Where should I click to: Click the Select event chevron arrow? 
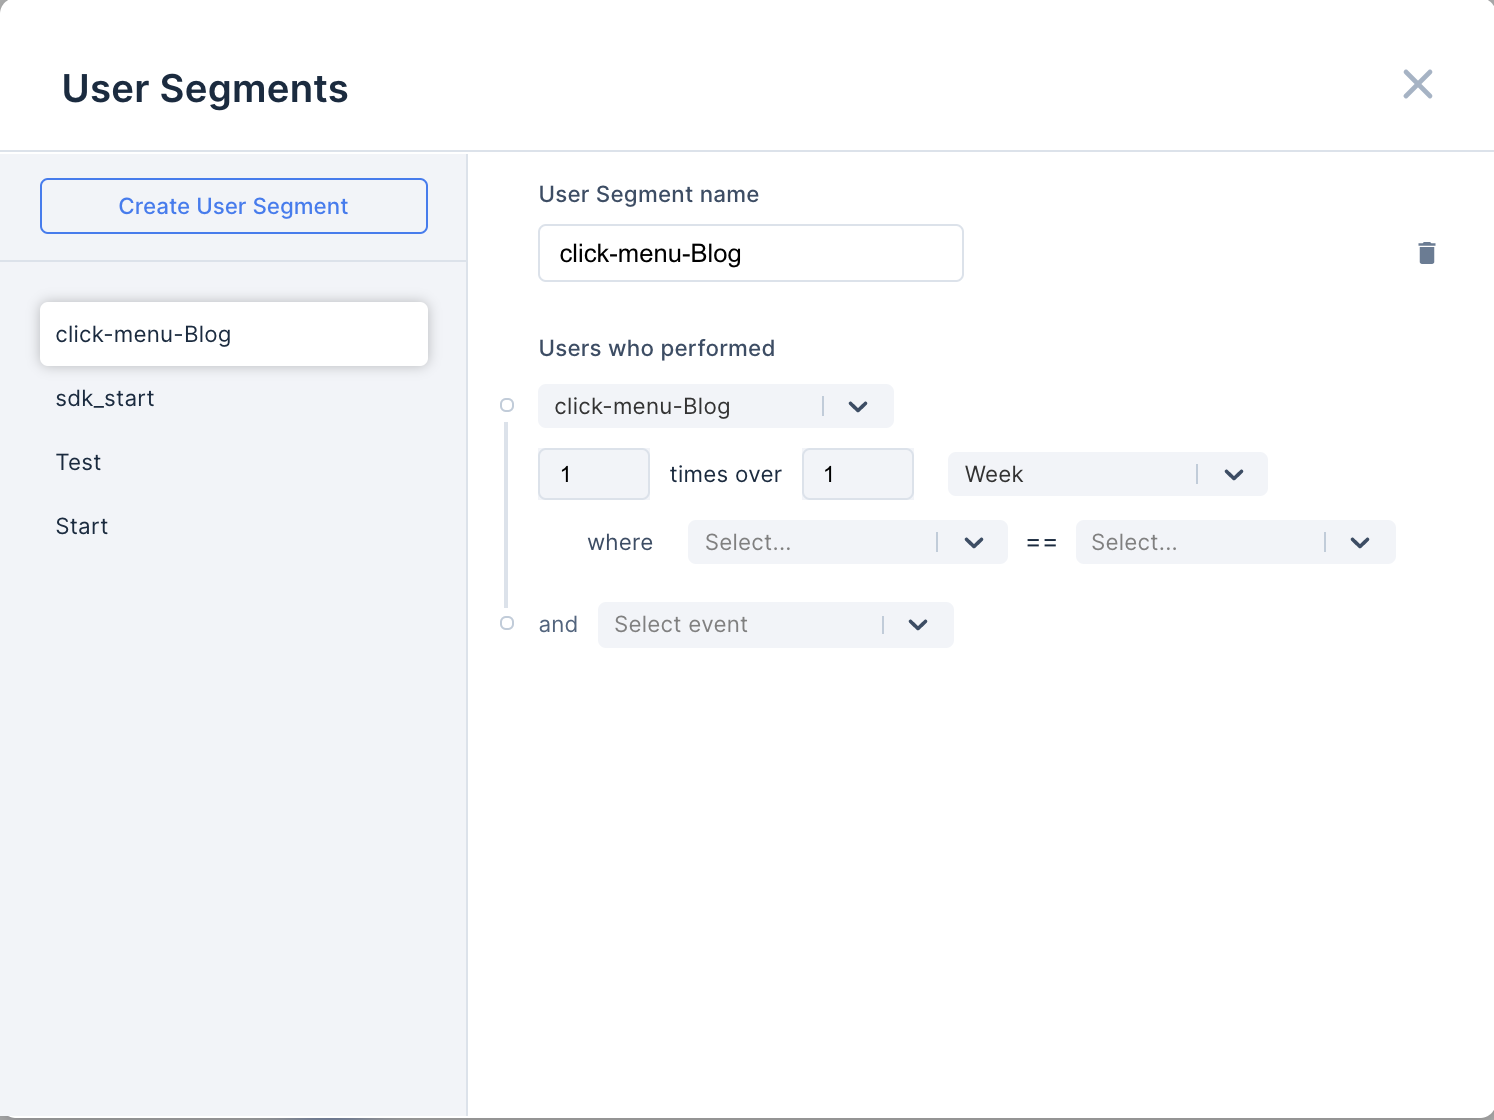click(x=918, y=625)
